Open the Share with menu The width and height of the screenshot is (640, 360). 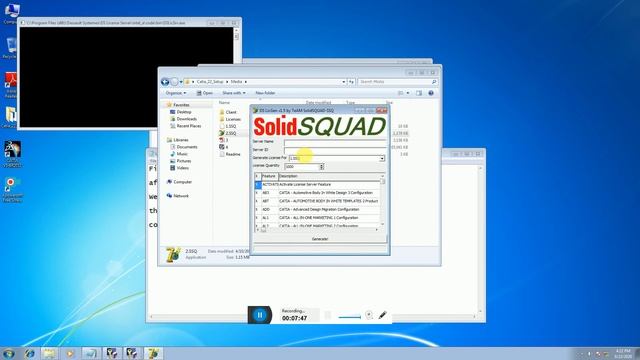tap(234, 93)
